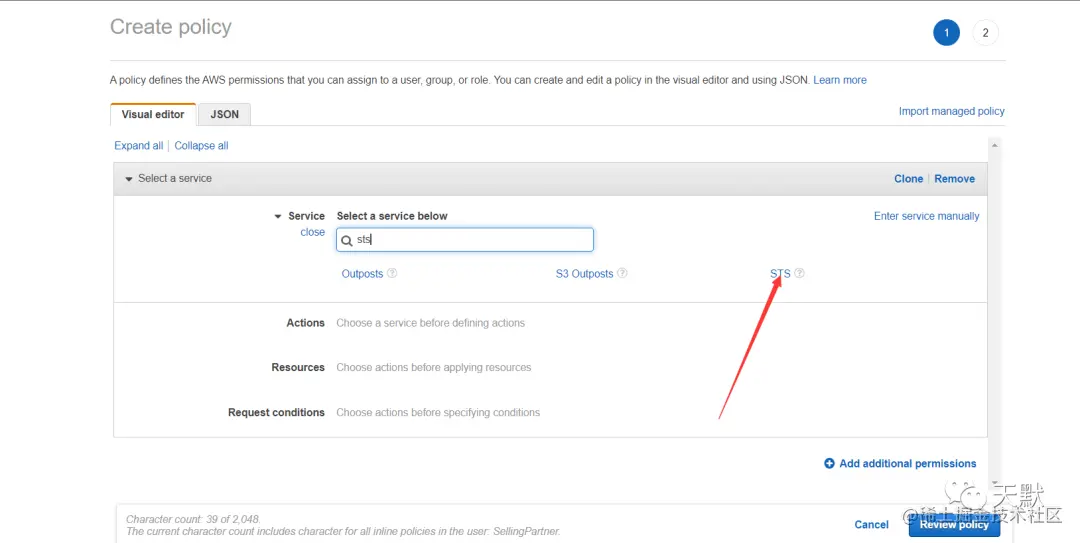This screenshot has height=543, width=1080.
Task: Switch to the JSON tab
Action: (225, 114)
